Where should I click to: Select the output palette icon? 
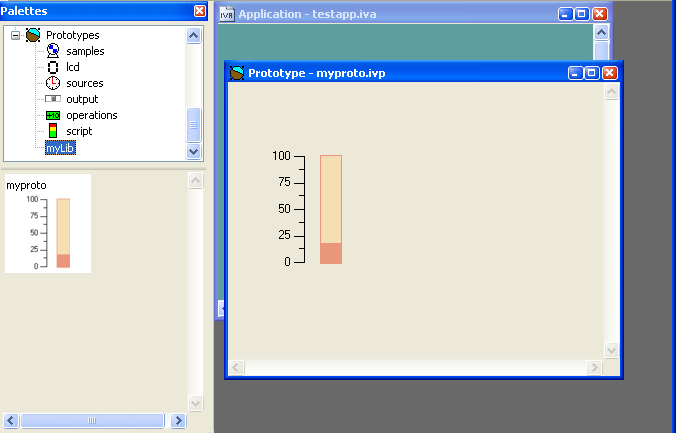click(53, 99)
